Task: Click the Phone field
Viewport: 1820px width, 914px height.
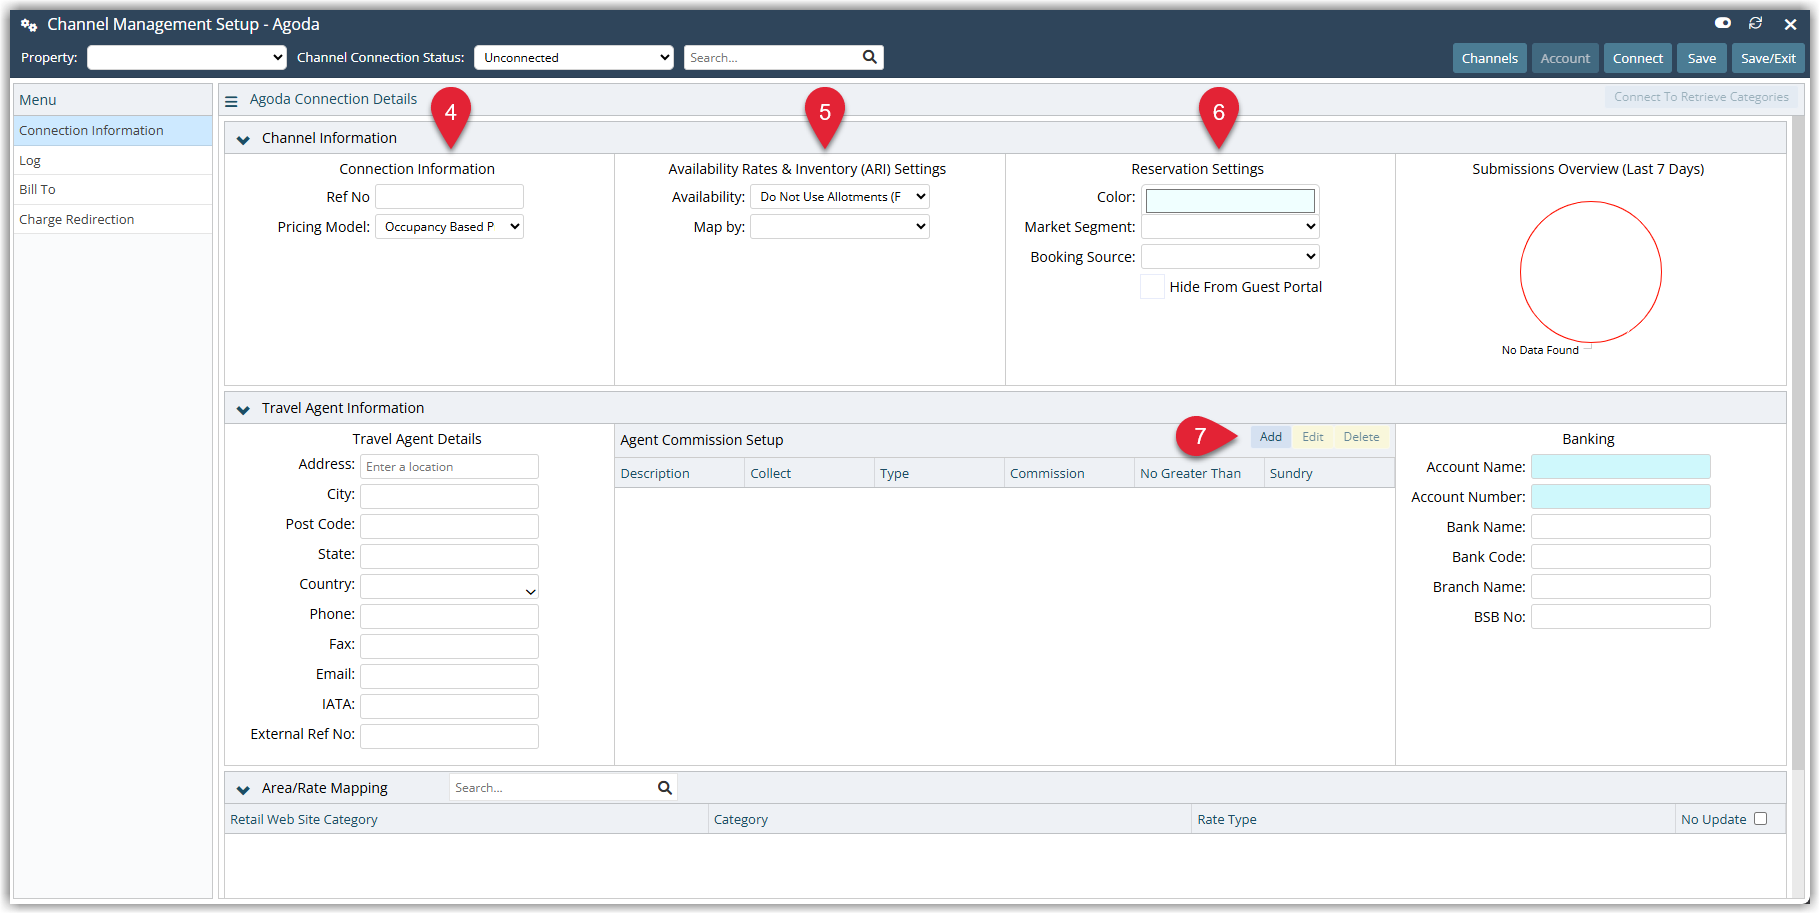Action: click(x=449, y=617)
